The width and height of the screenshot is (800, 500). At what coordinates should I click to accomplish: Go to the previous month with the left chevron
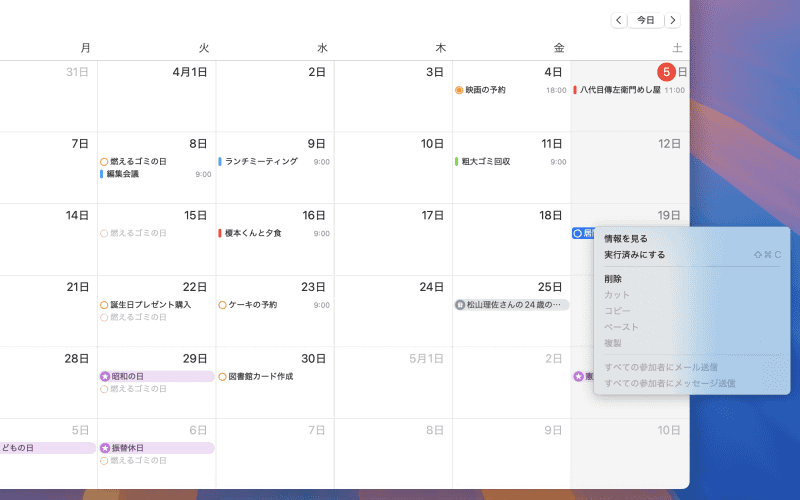[619, 20]
